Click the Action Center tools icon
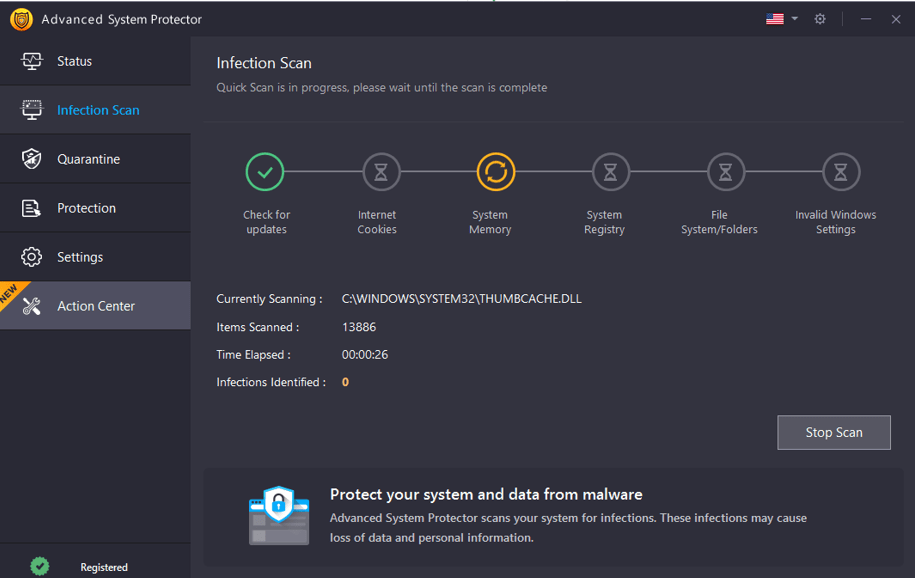This screenshot has height=578, width=915. tap(32, 306)
